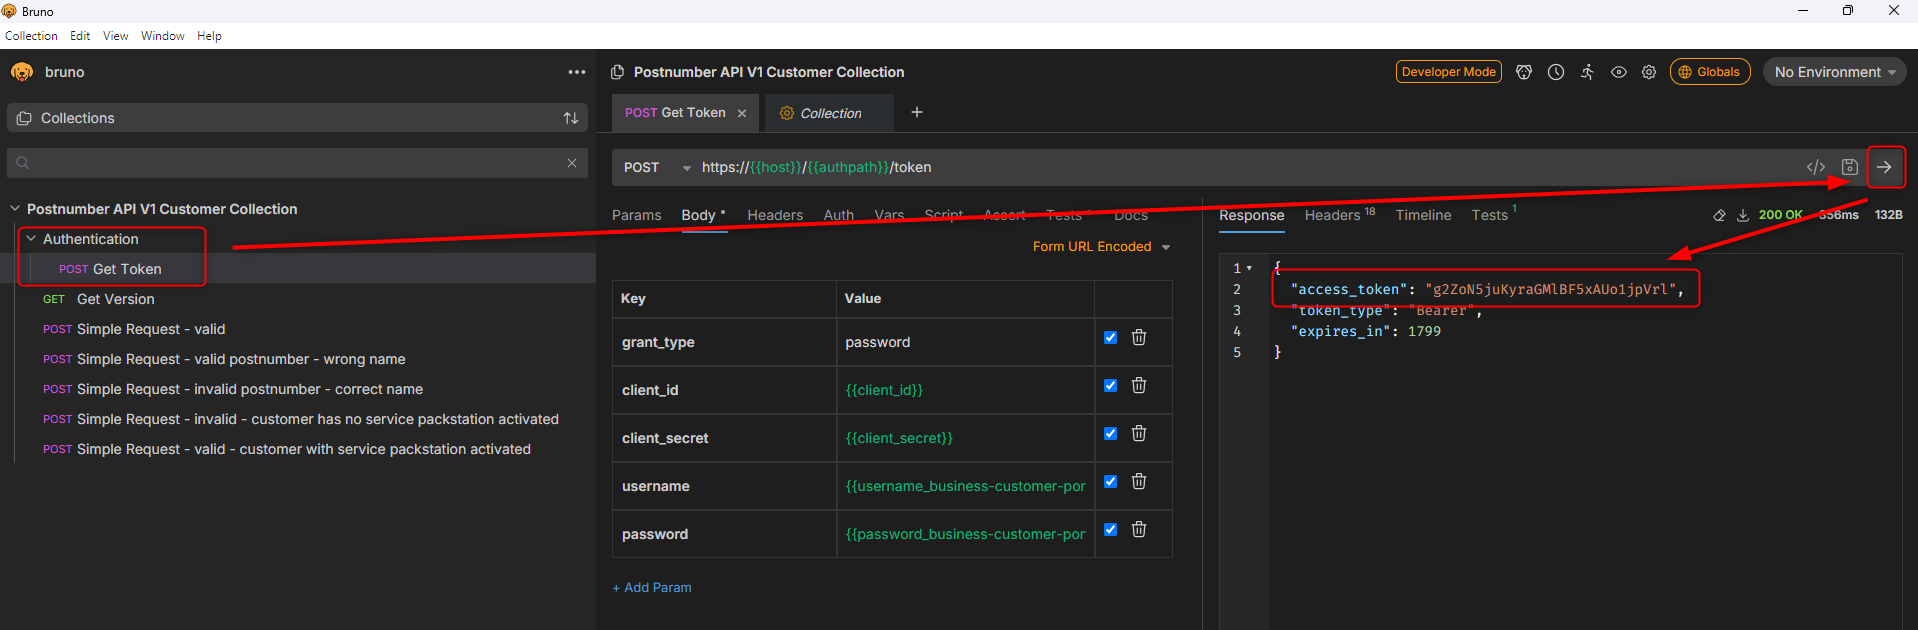Open the Window menu
Screen dimensions: 1918x630
coord(163,36)
